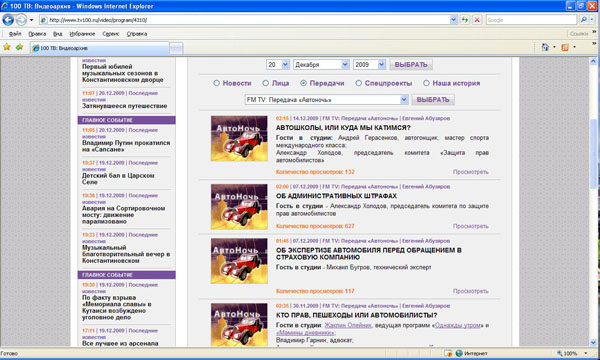Click the Google search box
Screen dimensions: 600x360
pos(531,20)
